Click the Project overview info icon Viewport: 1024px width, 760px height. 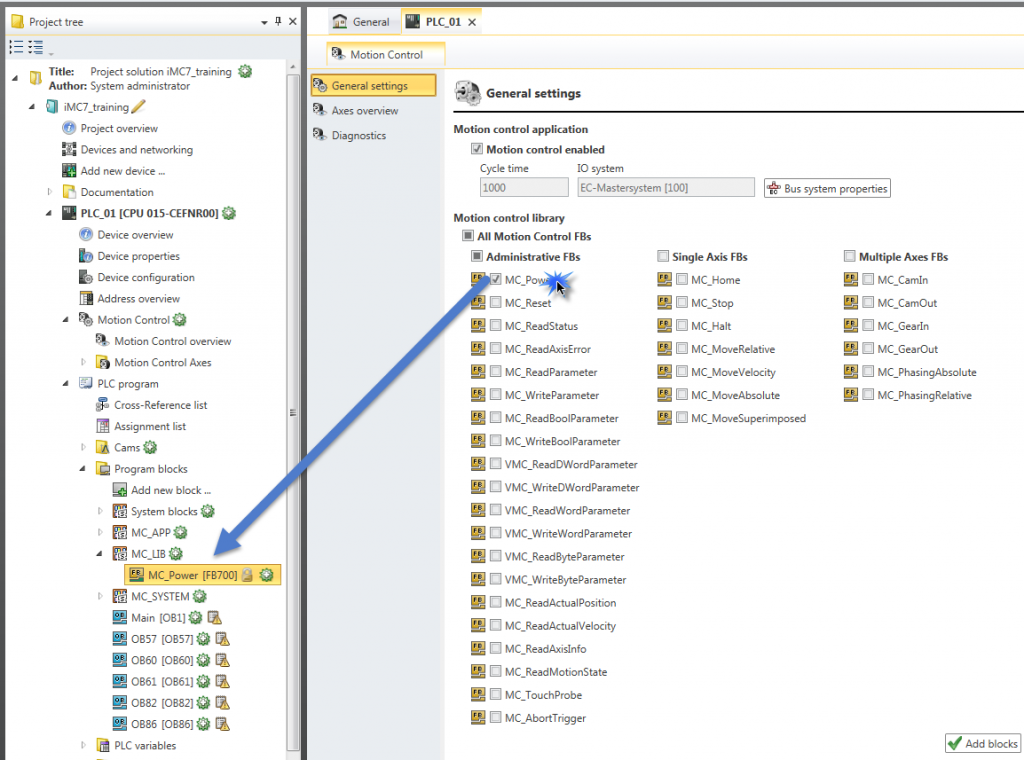(69, 129)
